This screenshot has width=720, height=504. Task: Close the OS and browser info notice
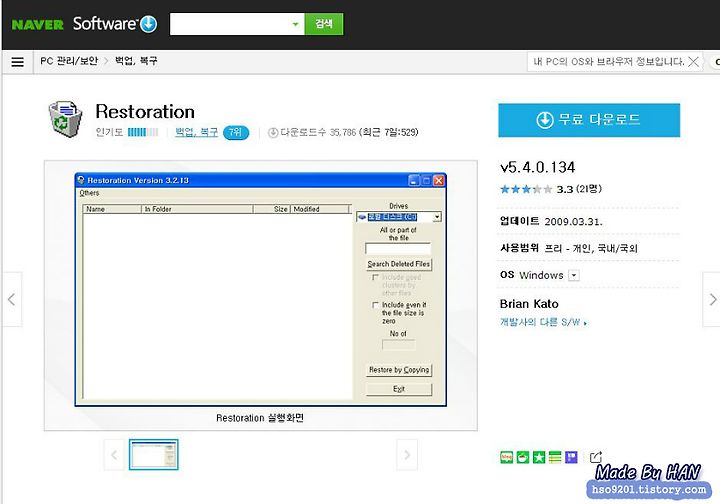coord(694,62)
